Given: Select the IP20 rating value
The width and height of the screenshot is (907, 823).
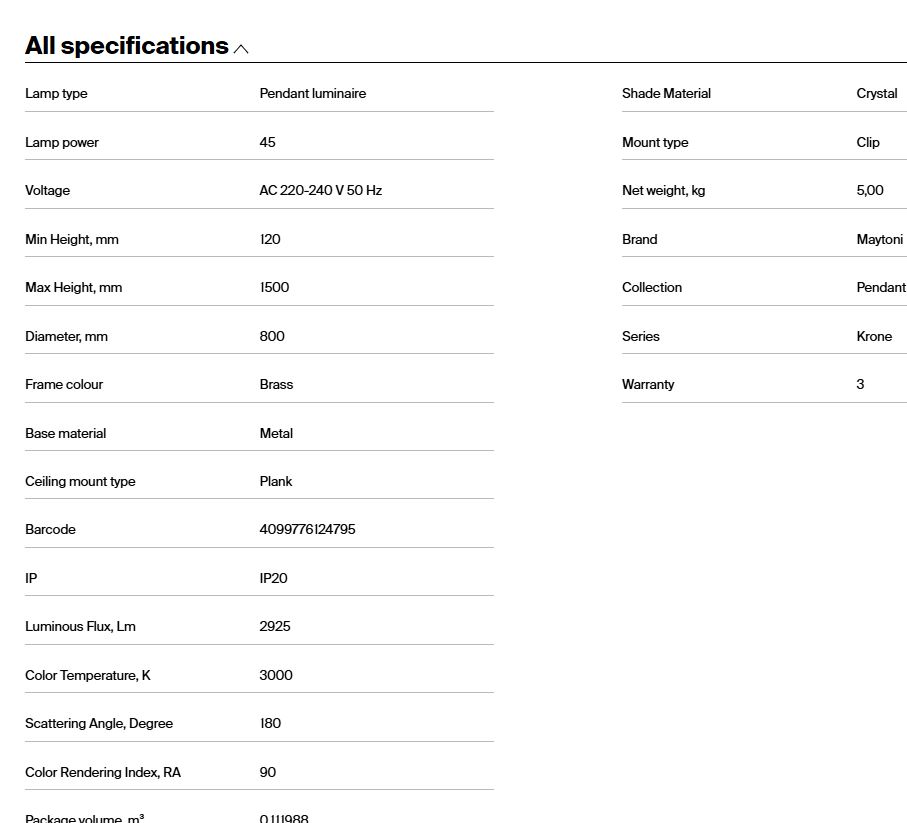Looking at the screenshot, I should click(x=273, y=579).
